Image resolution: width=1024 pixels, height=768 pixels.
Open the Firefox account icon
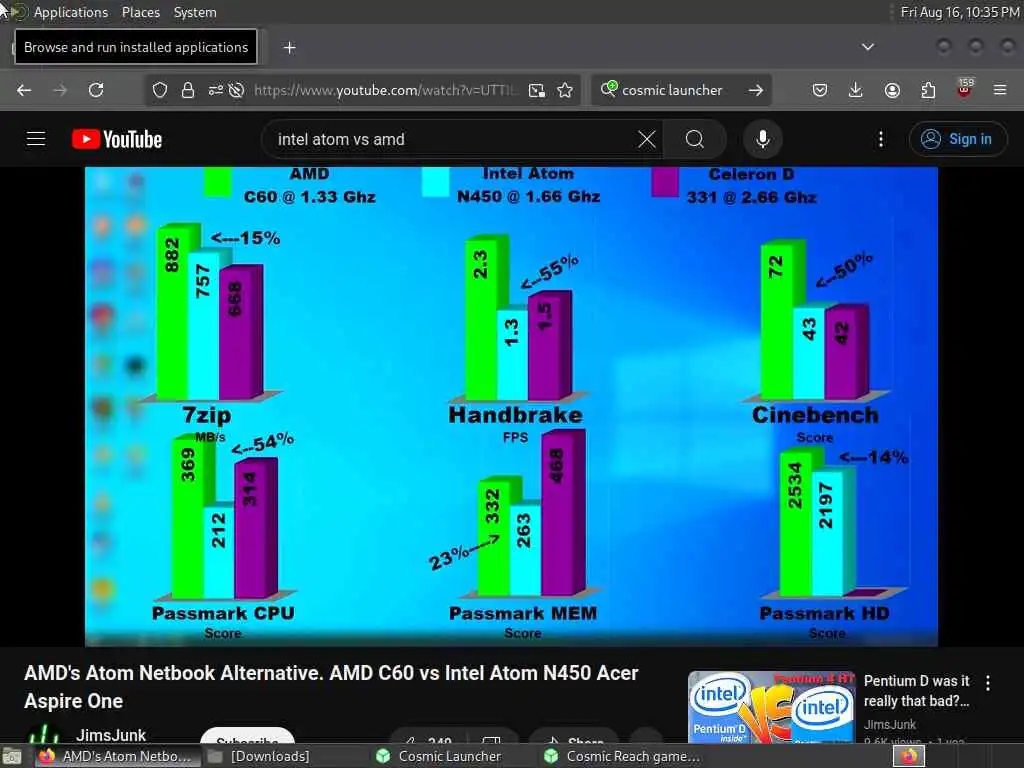892,90
